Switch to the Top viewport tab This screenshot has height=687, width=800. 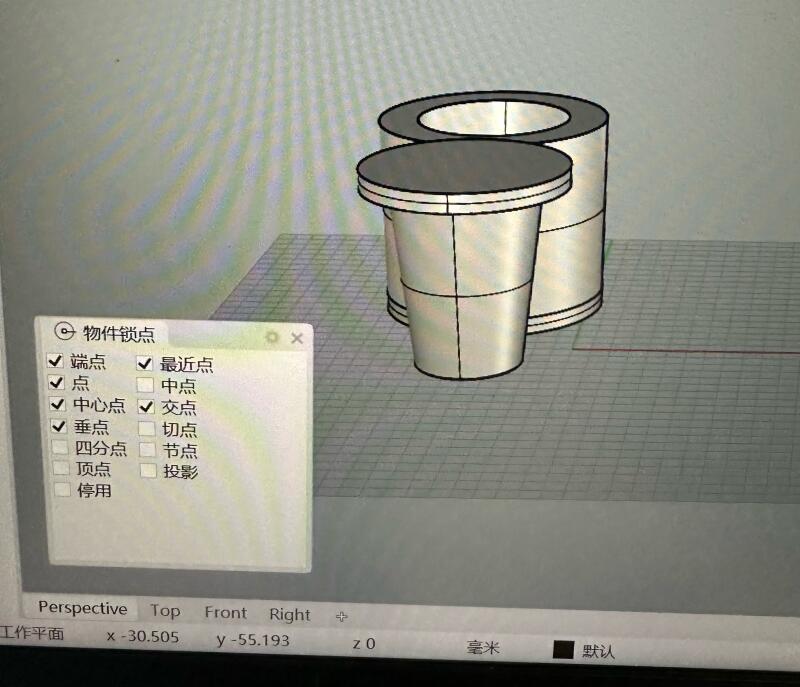click(165, 610)
